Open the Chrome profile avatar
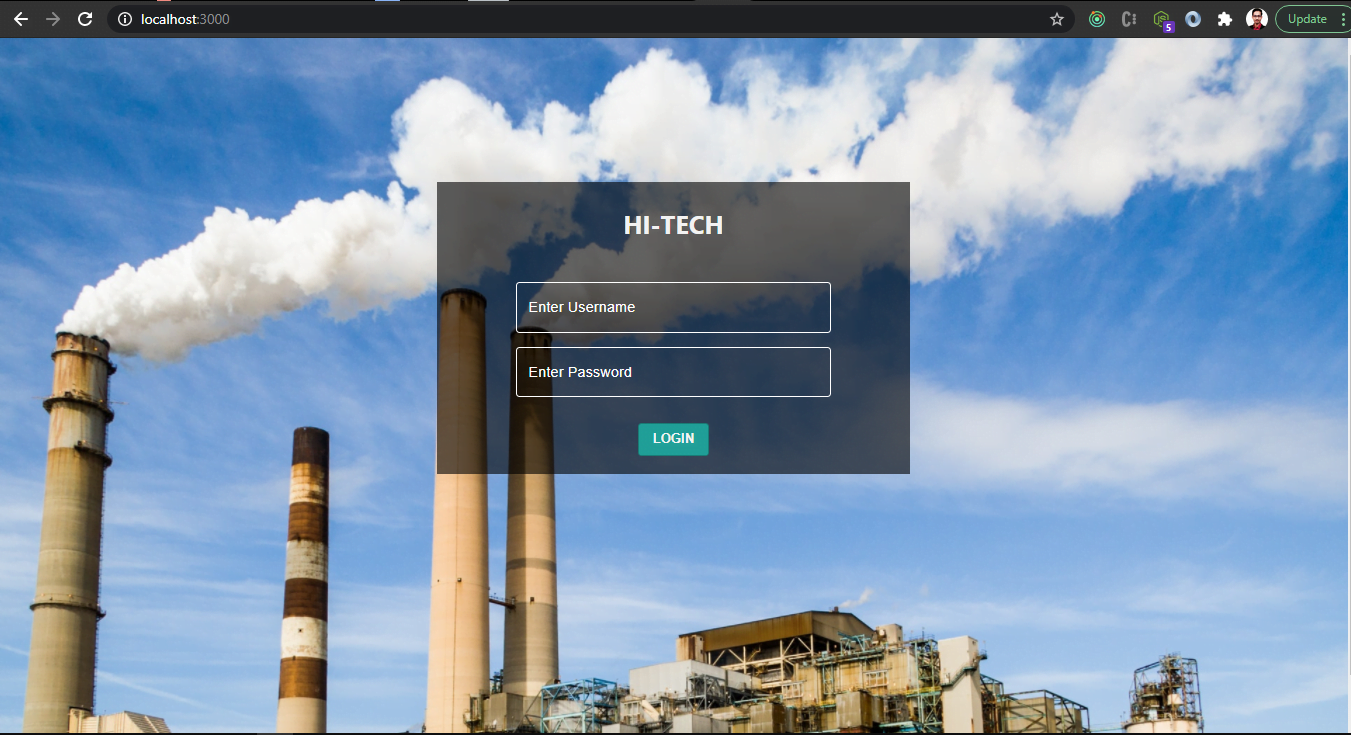 click(1257, 19)
